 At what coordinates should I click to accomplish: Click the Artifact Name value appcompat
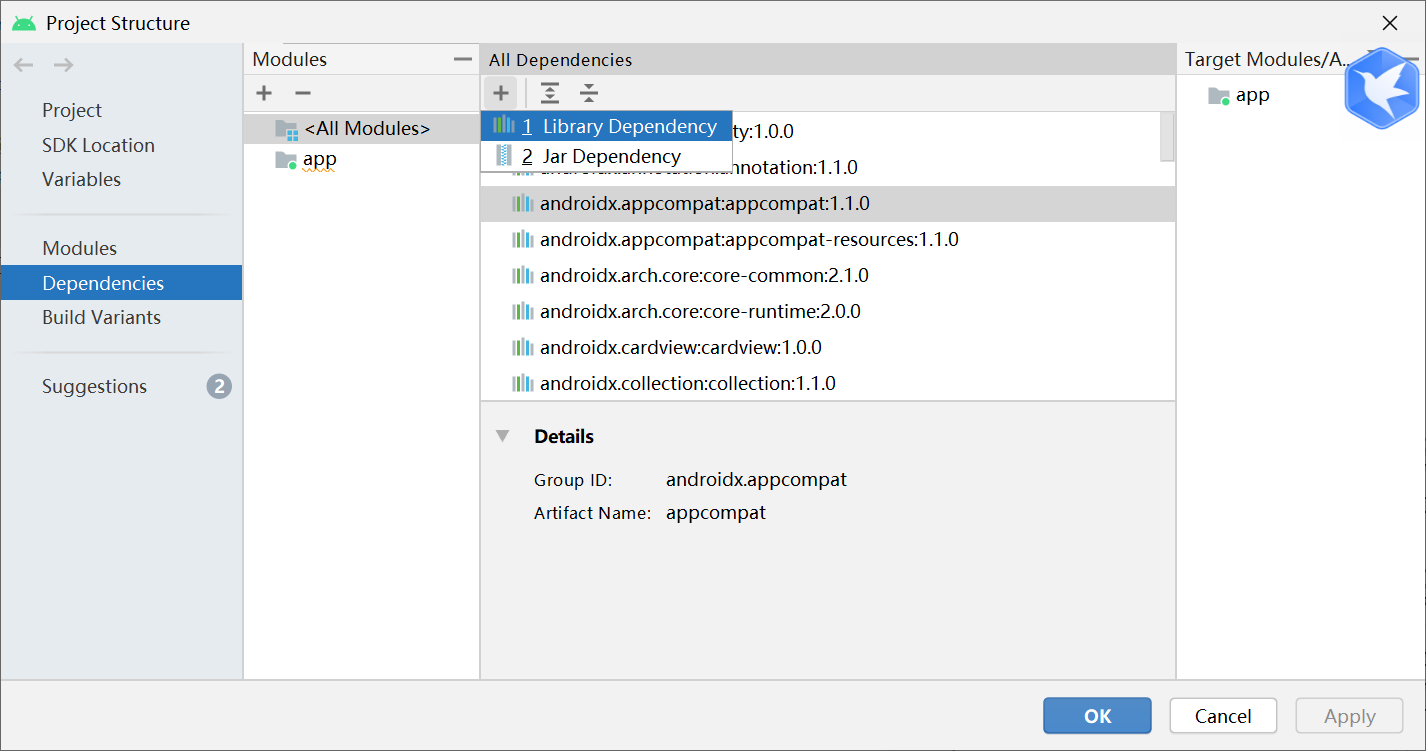(716, 513)
